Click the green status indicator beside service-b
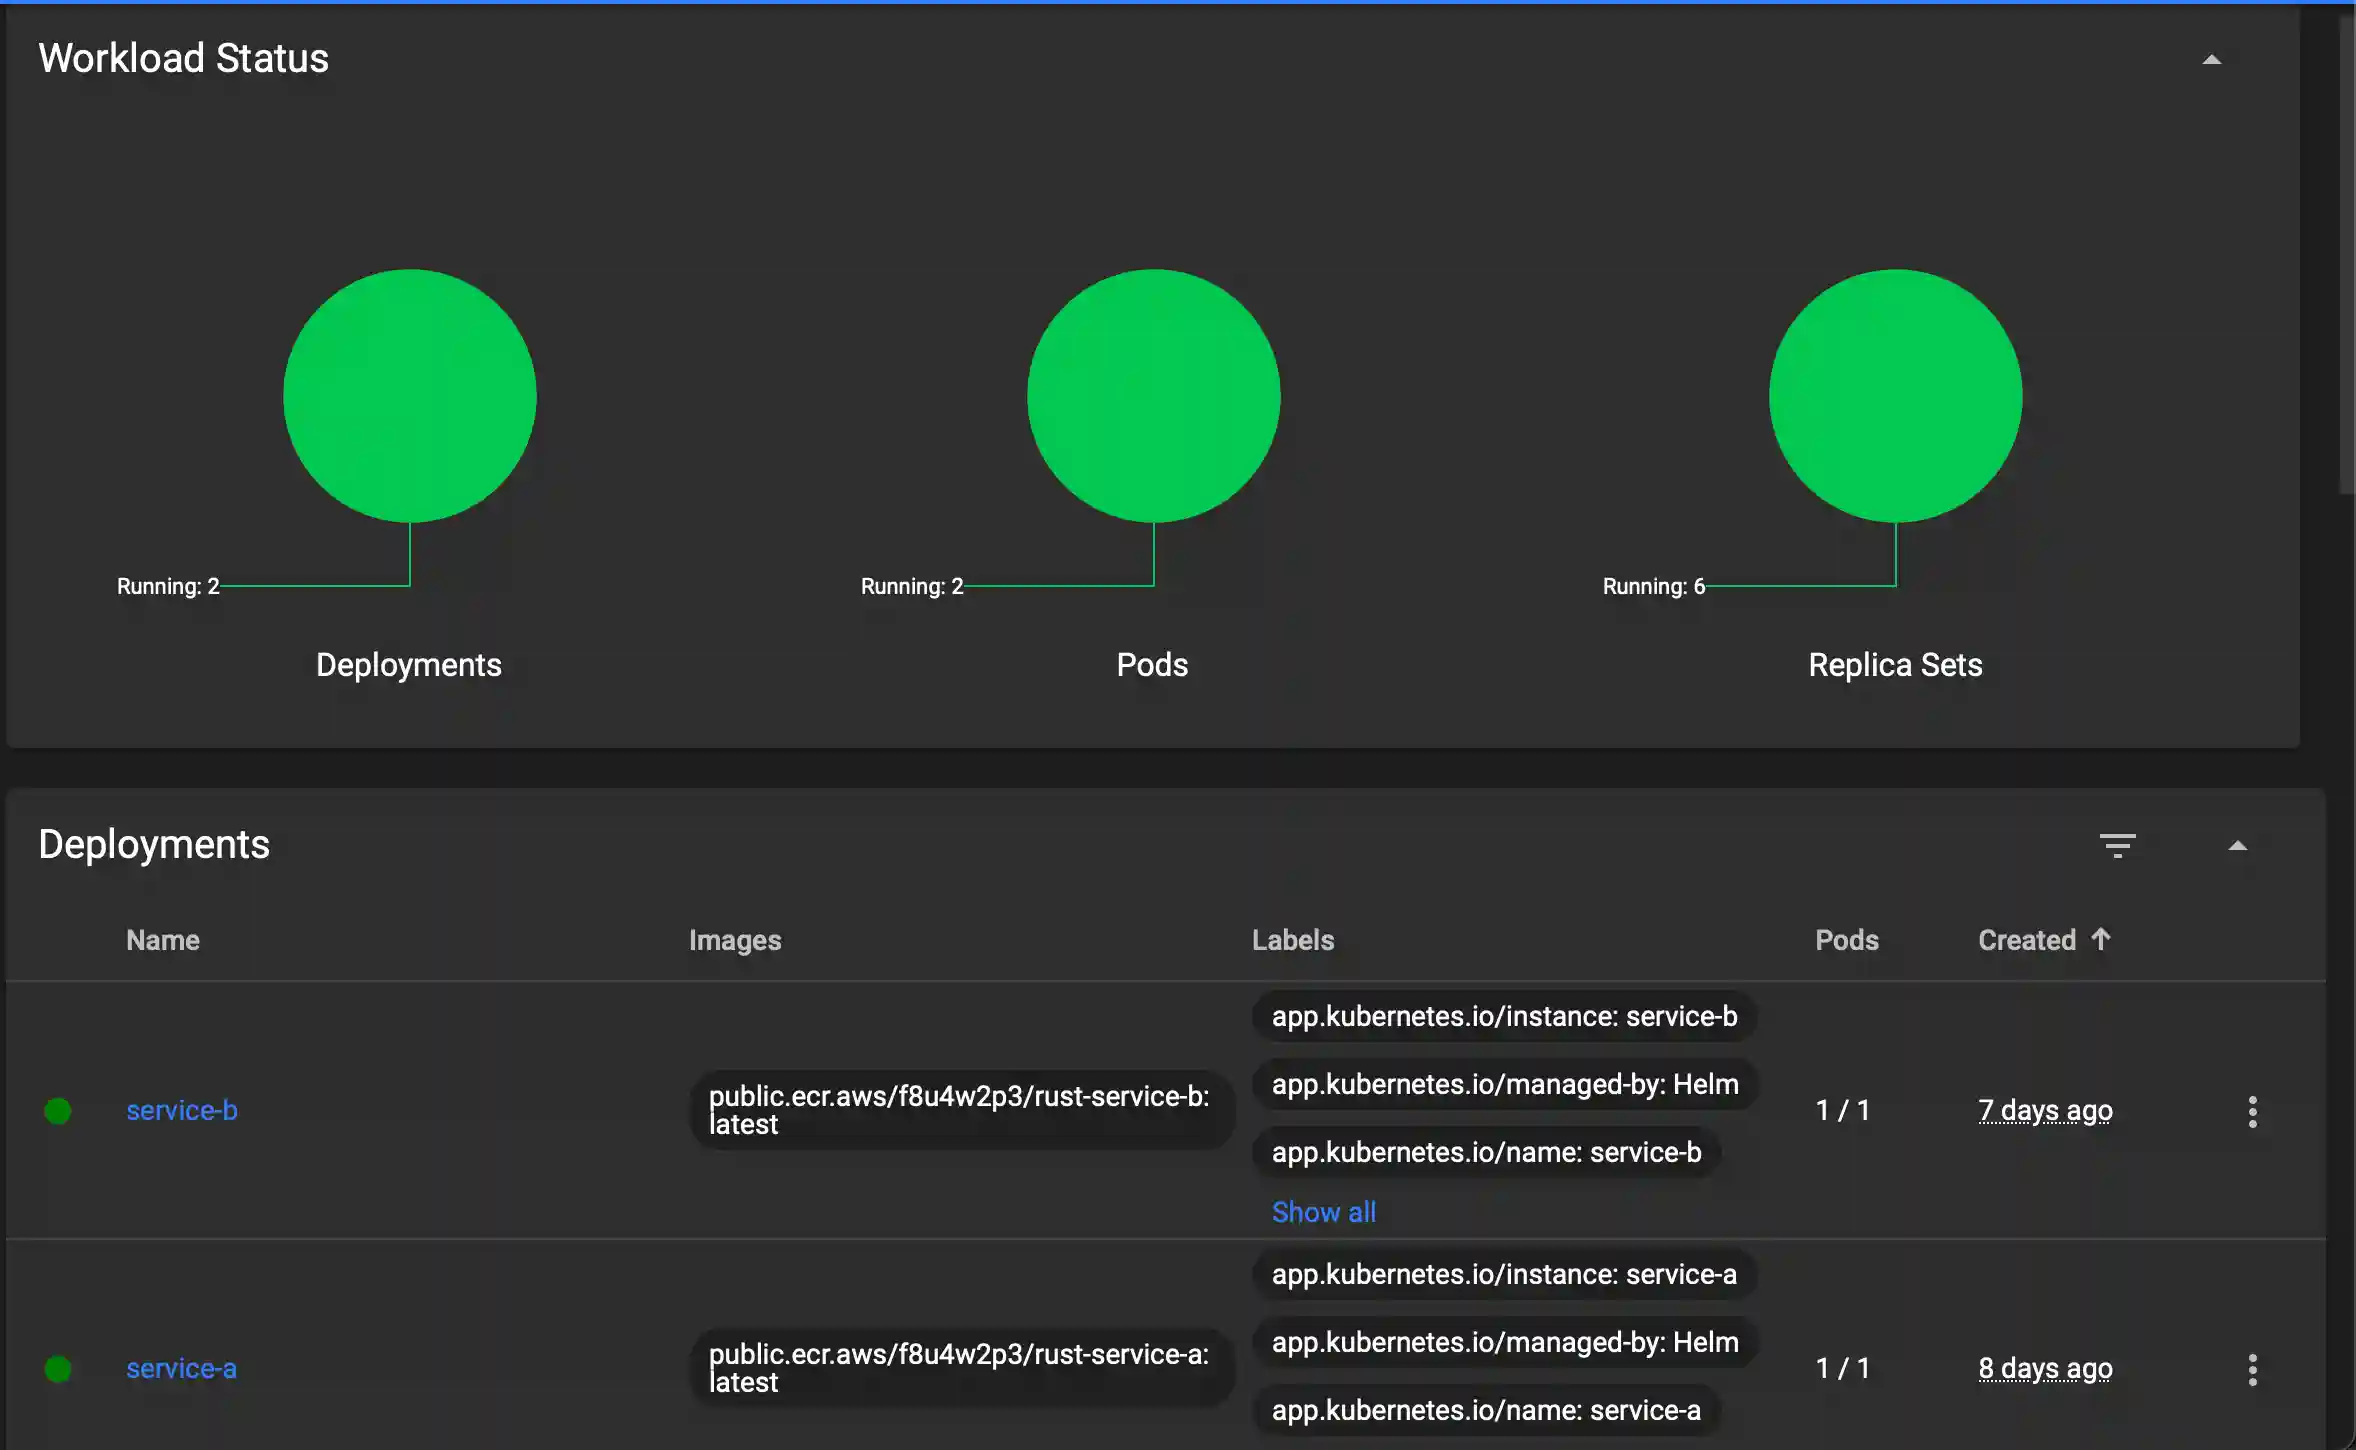The width and height of the screenshot is (2356, 1450). (x=57, y=1110)
